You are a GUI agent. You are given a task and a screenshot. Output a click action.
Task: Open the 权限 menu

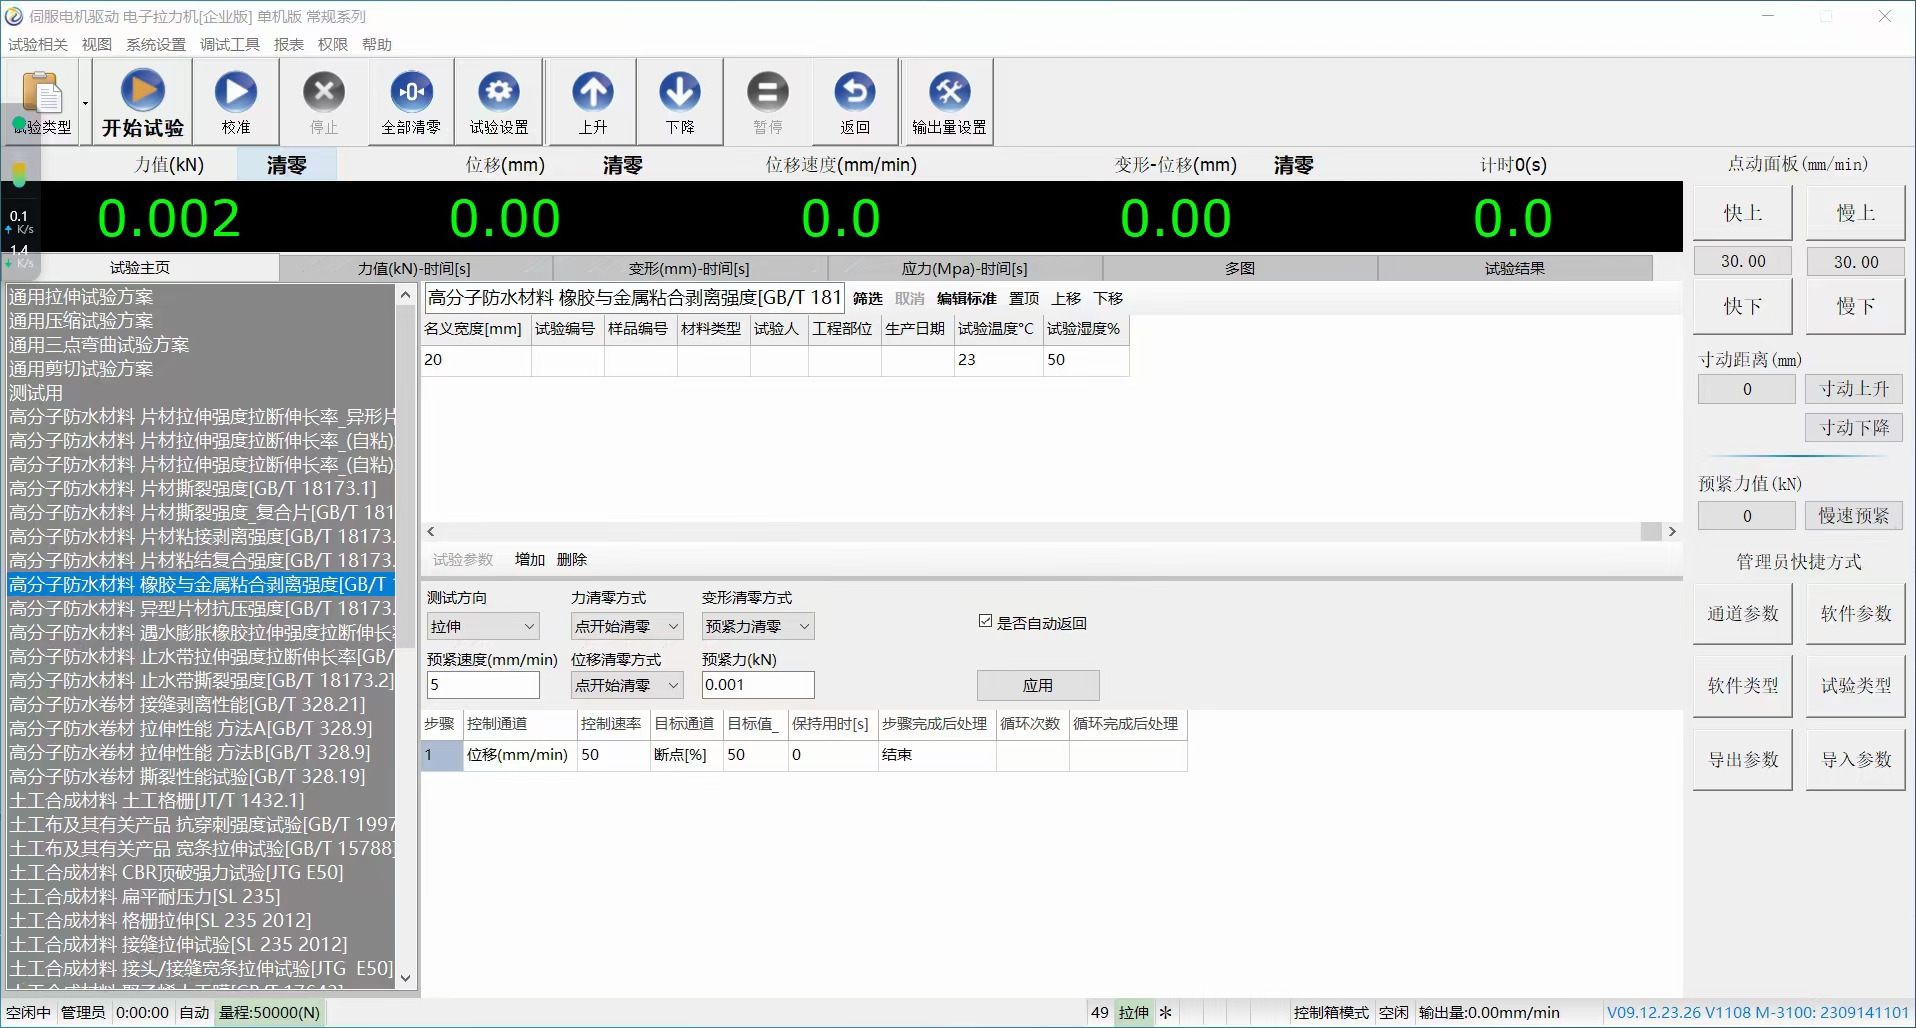(333, 44)
